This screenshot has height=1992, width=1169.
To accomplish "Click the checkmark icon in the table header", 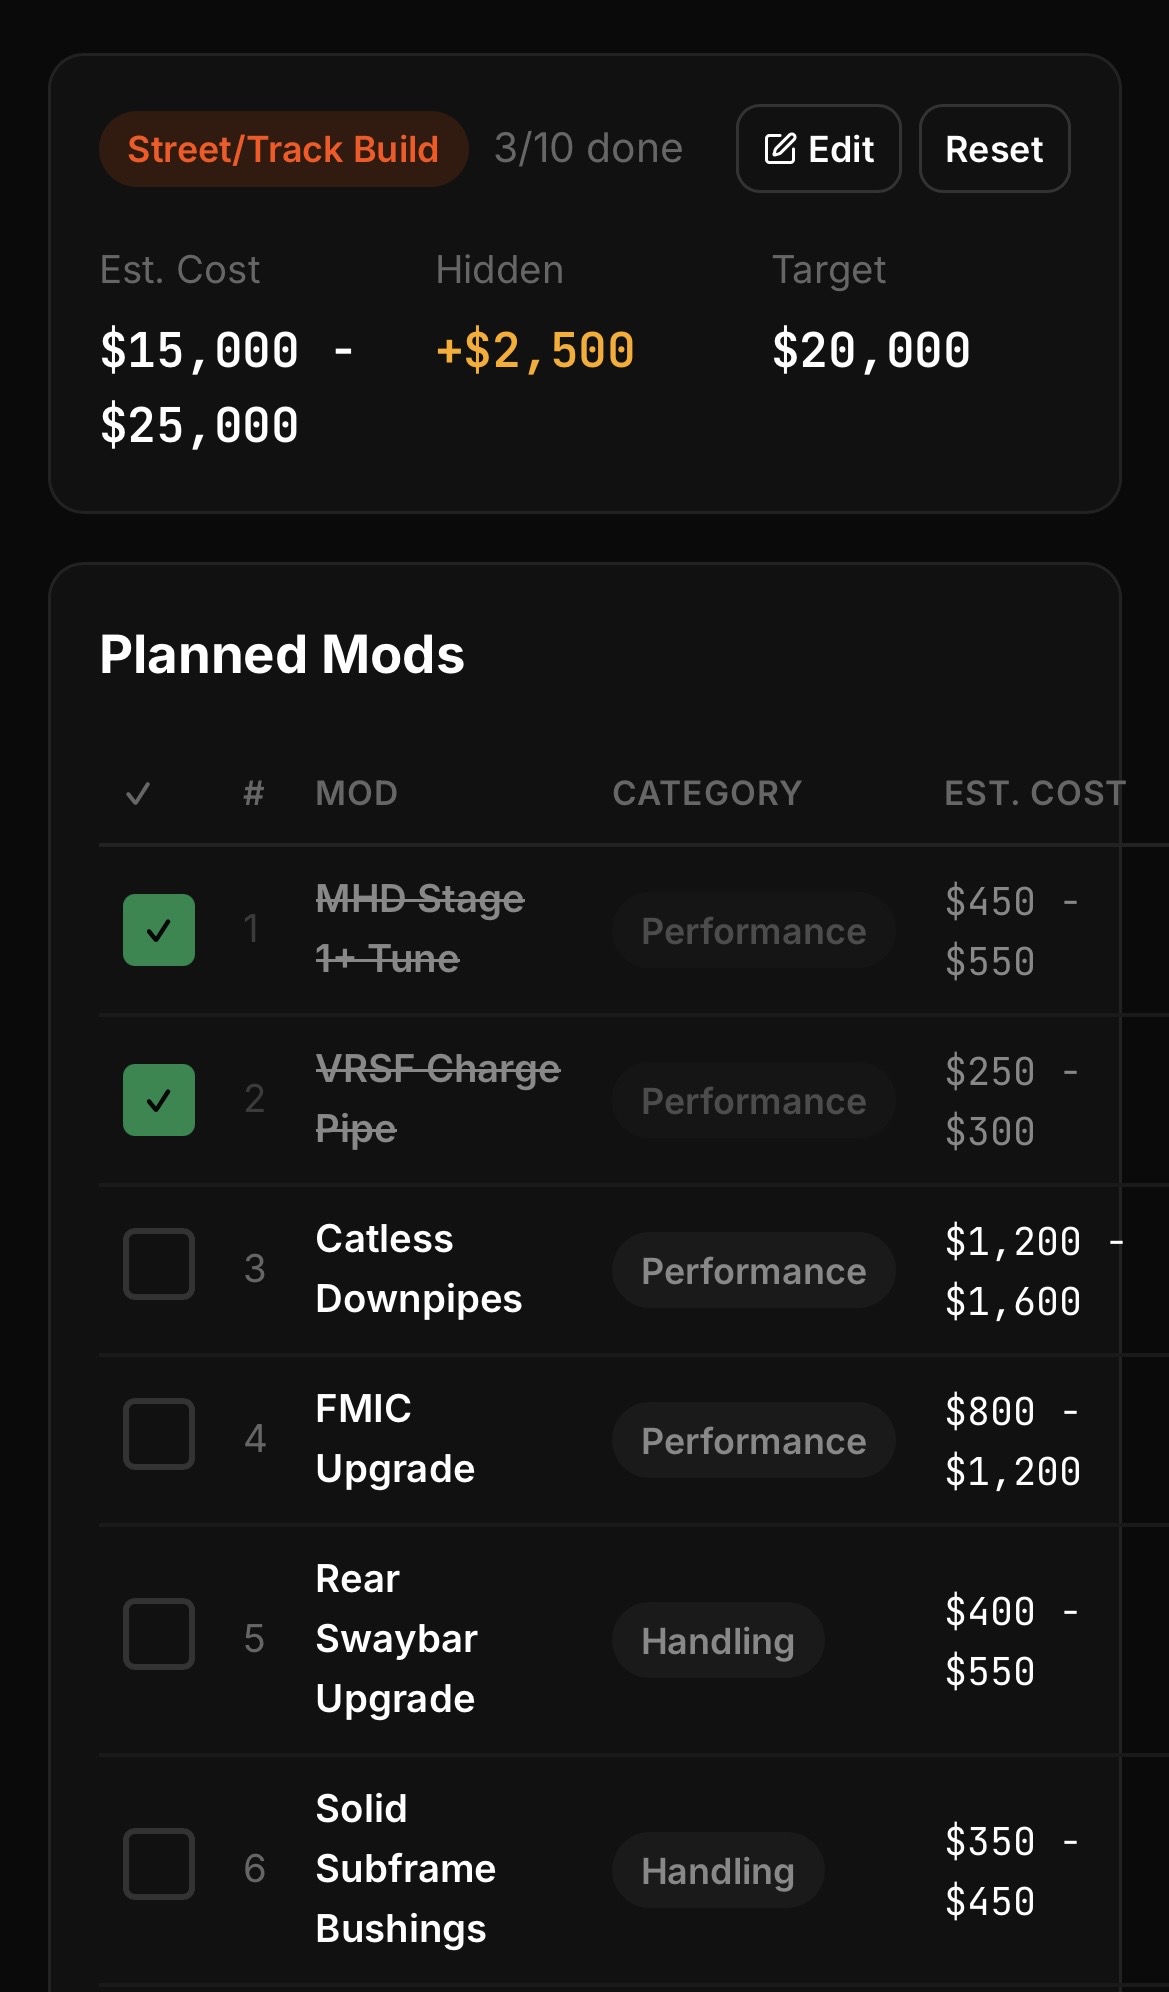I will click(140, 793).
